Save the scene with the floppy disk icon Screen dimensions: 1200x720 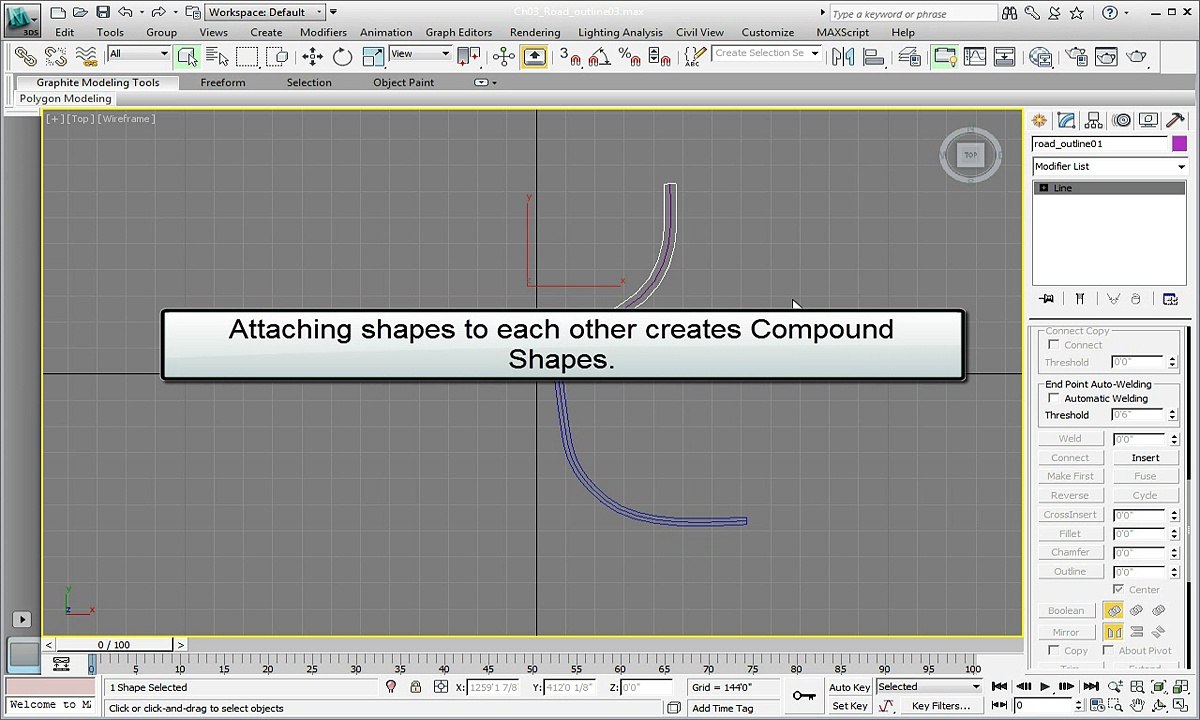103,12
